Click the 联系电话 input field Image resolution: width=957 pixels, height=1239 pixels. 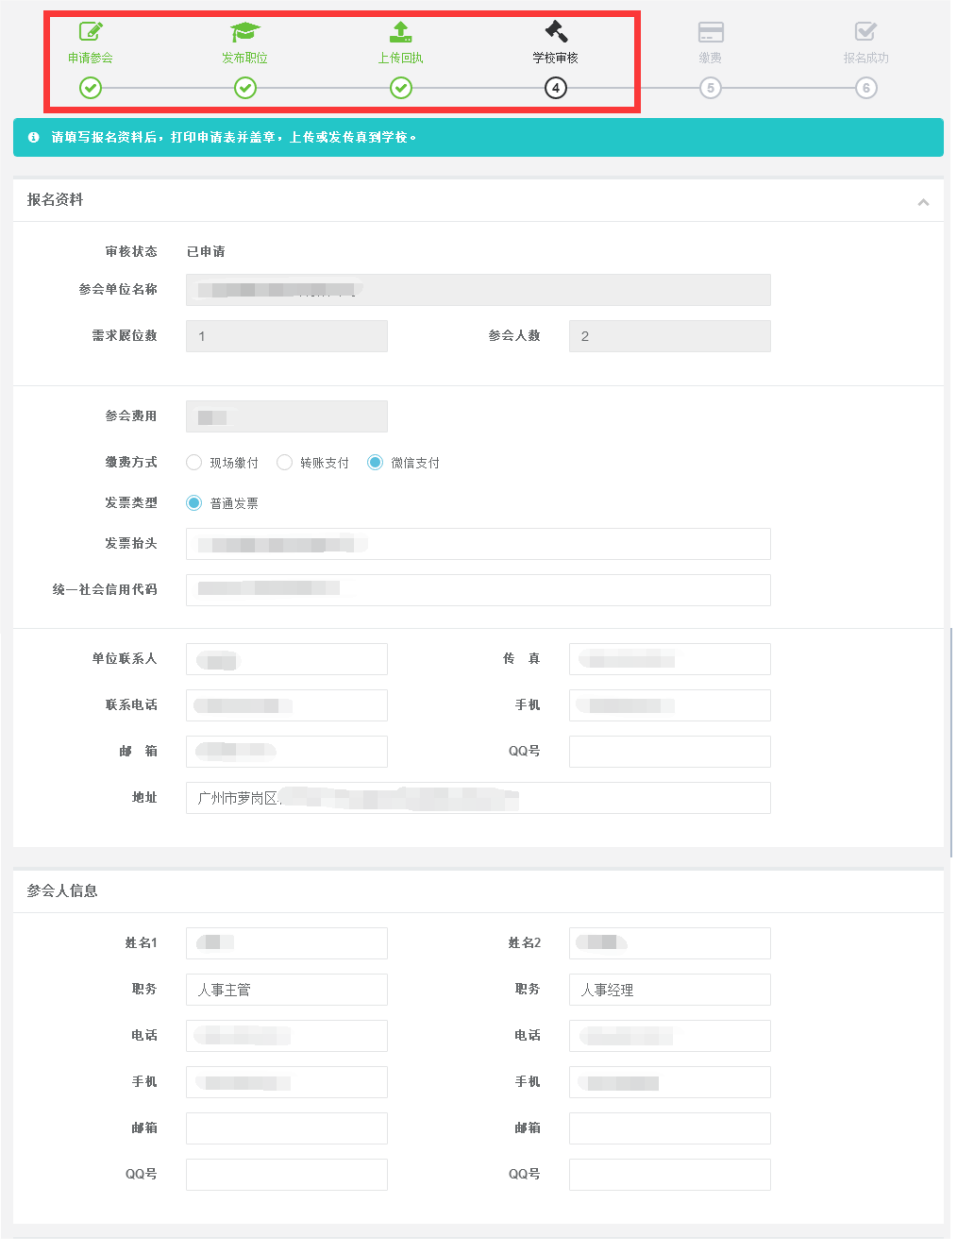[x=287, y=705]
